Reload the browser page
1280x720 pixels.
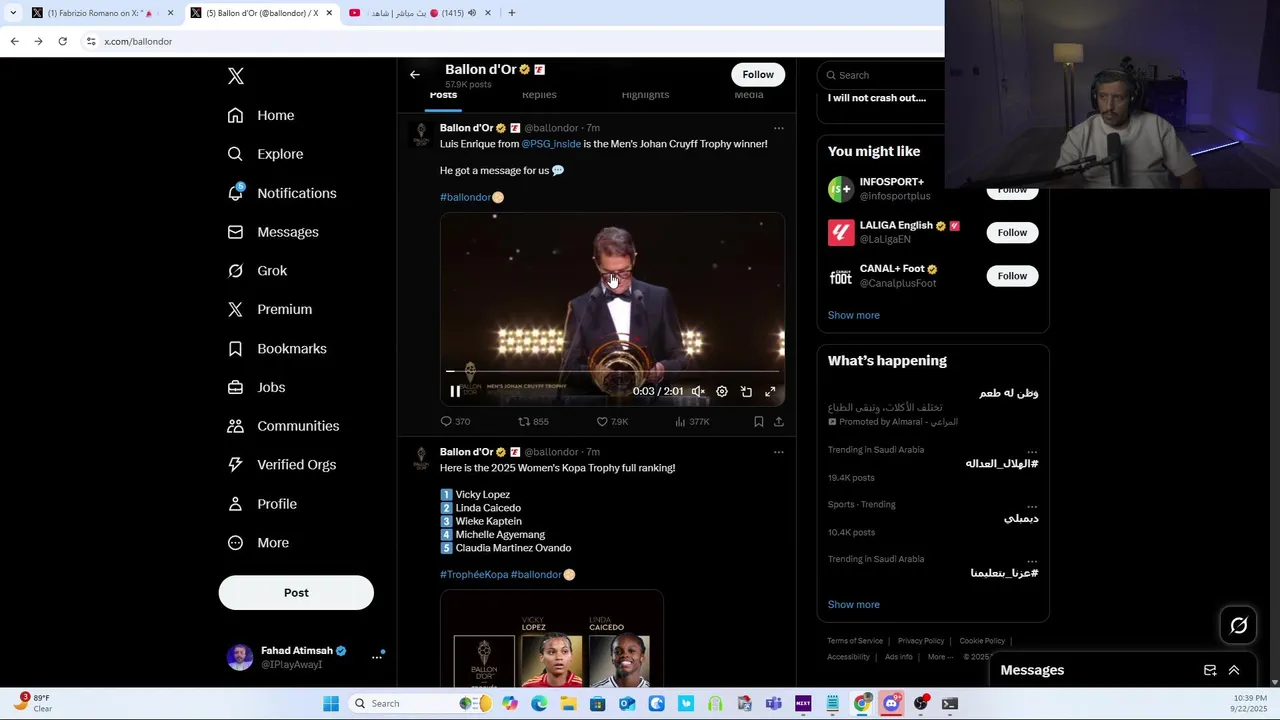pyautogui.click(x=62, y=41)
